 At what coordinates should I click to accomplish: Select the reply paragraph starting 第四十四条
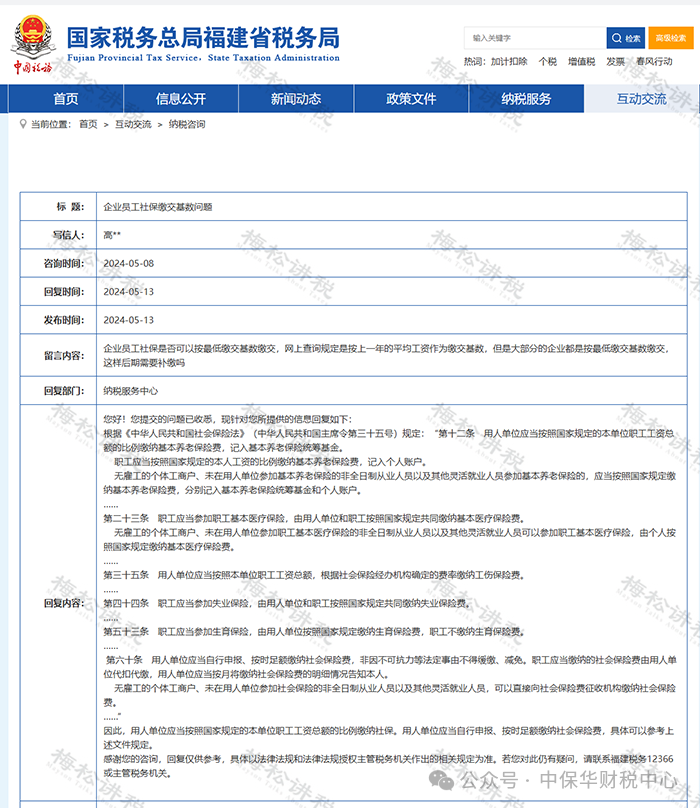click(287, 603)
